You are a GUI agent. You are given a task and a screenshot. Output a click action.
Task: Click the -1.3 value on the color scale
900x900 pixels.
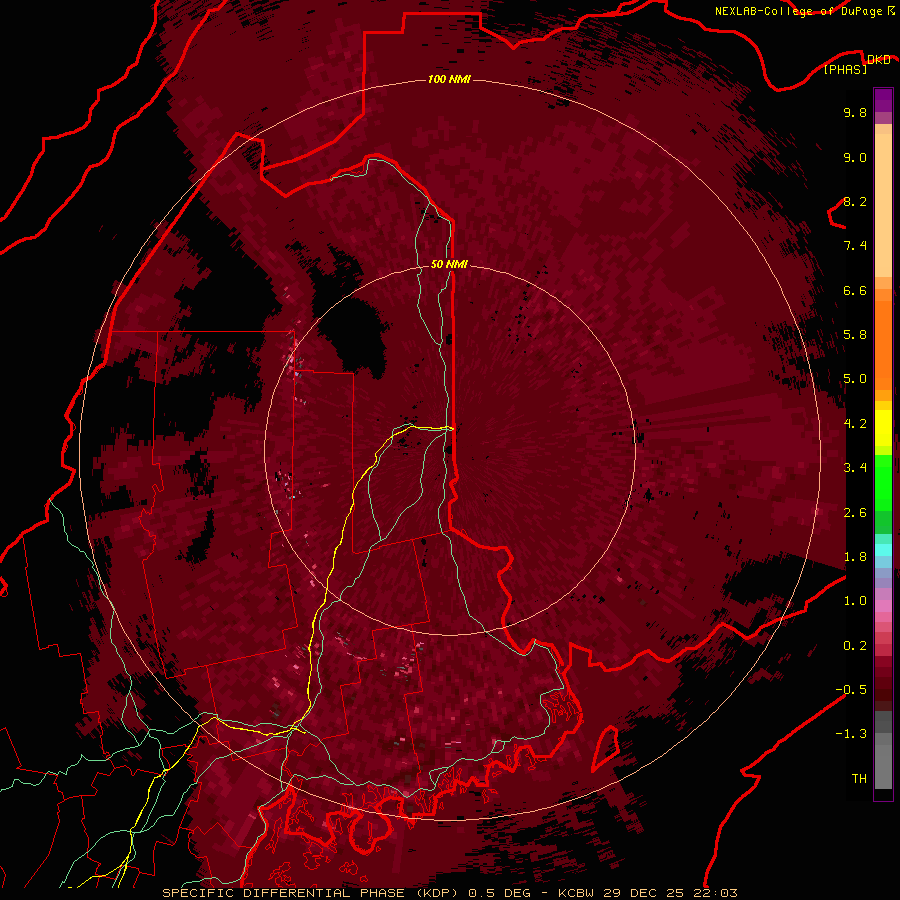tap(851, 734)
